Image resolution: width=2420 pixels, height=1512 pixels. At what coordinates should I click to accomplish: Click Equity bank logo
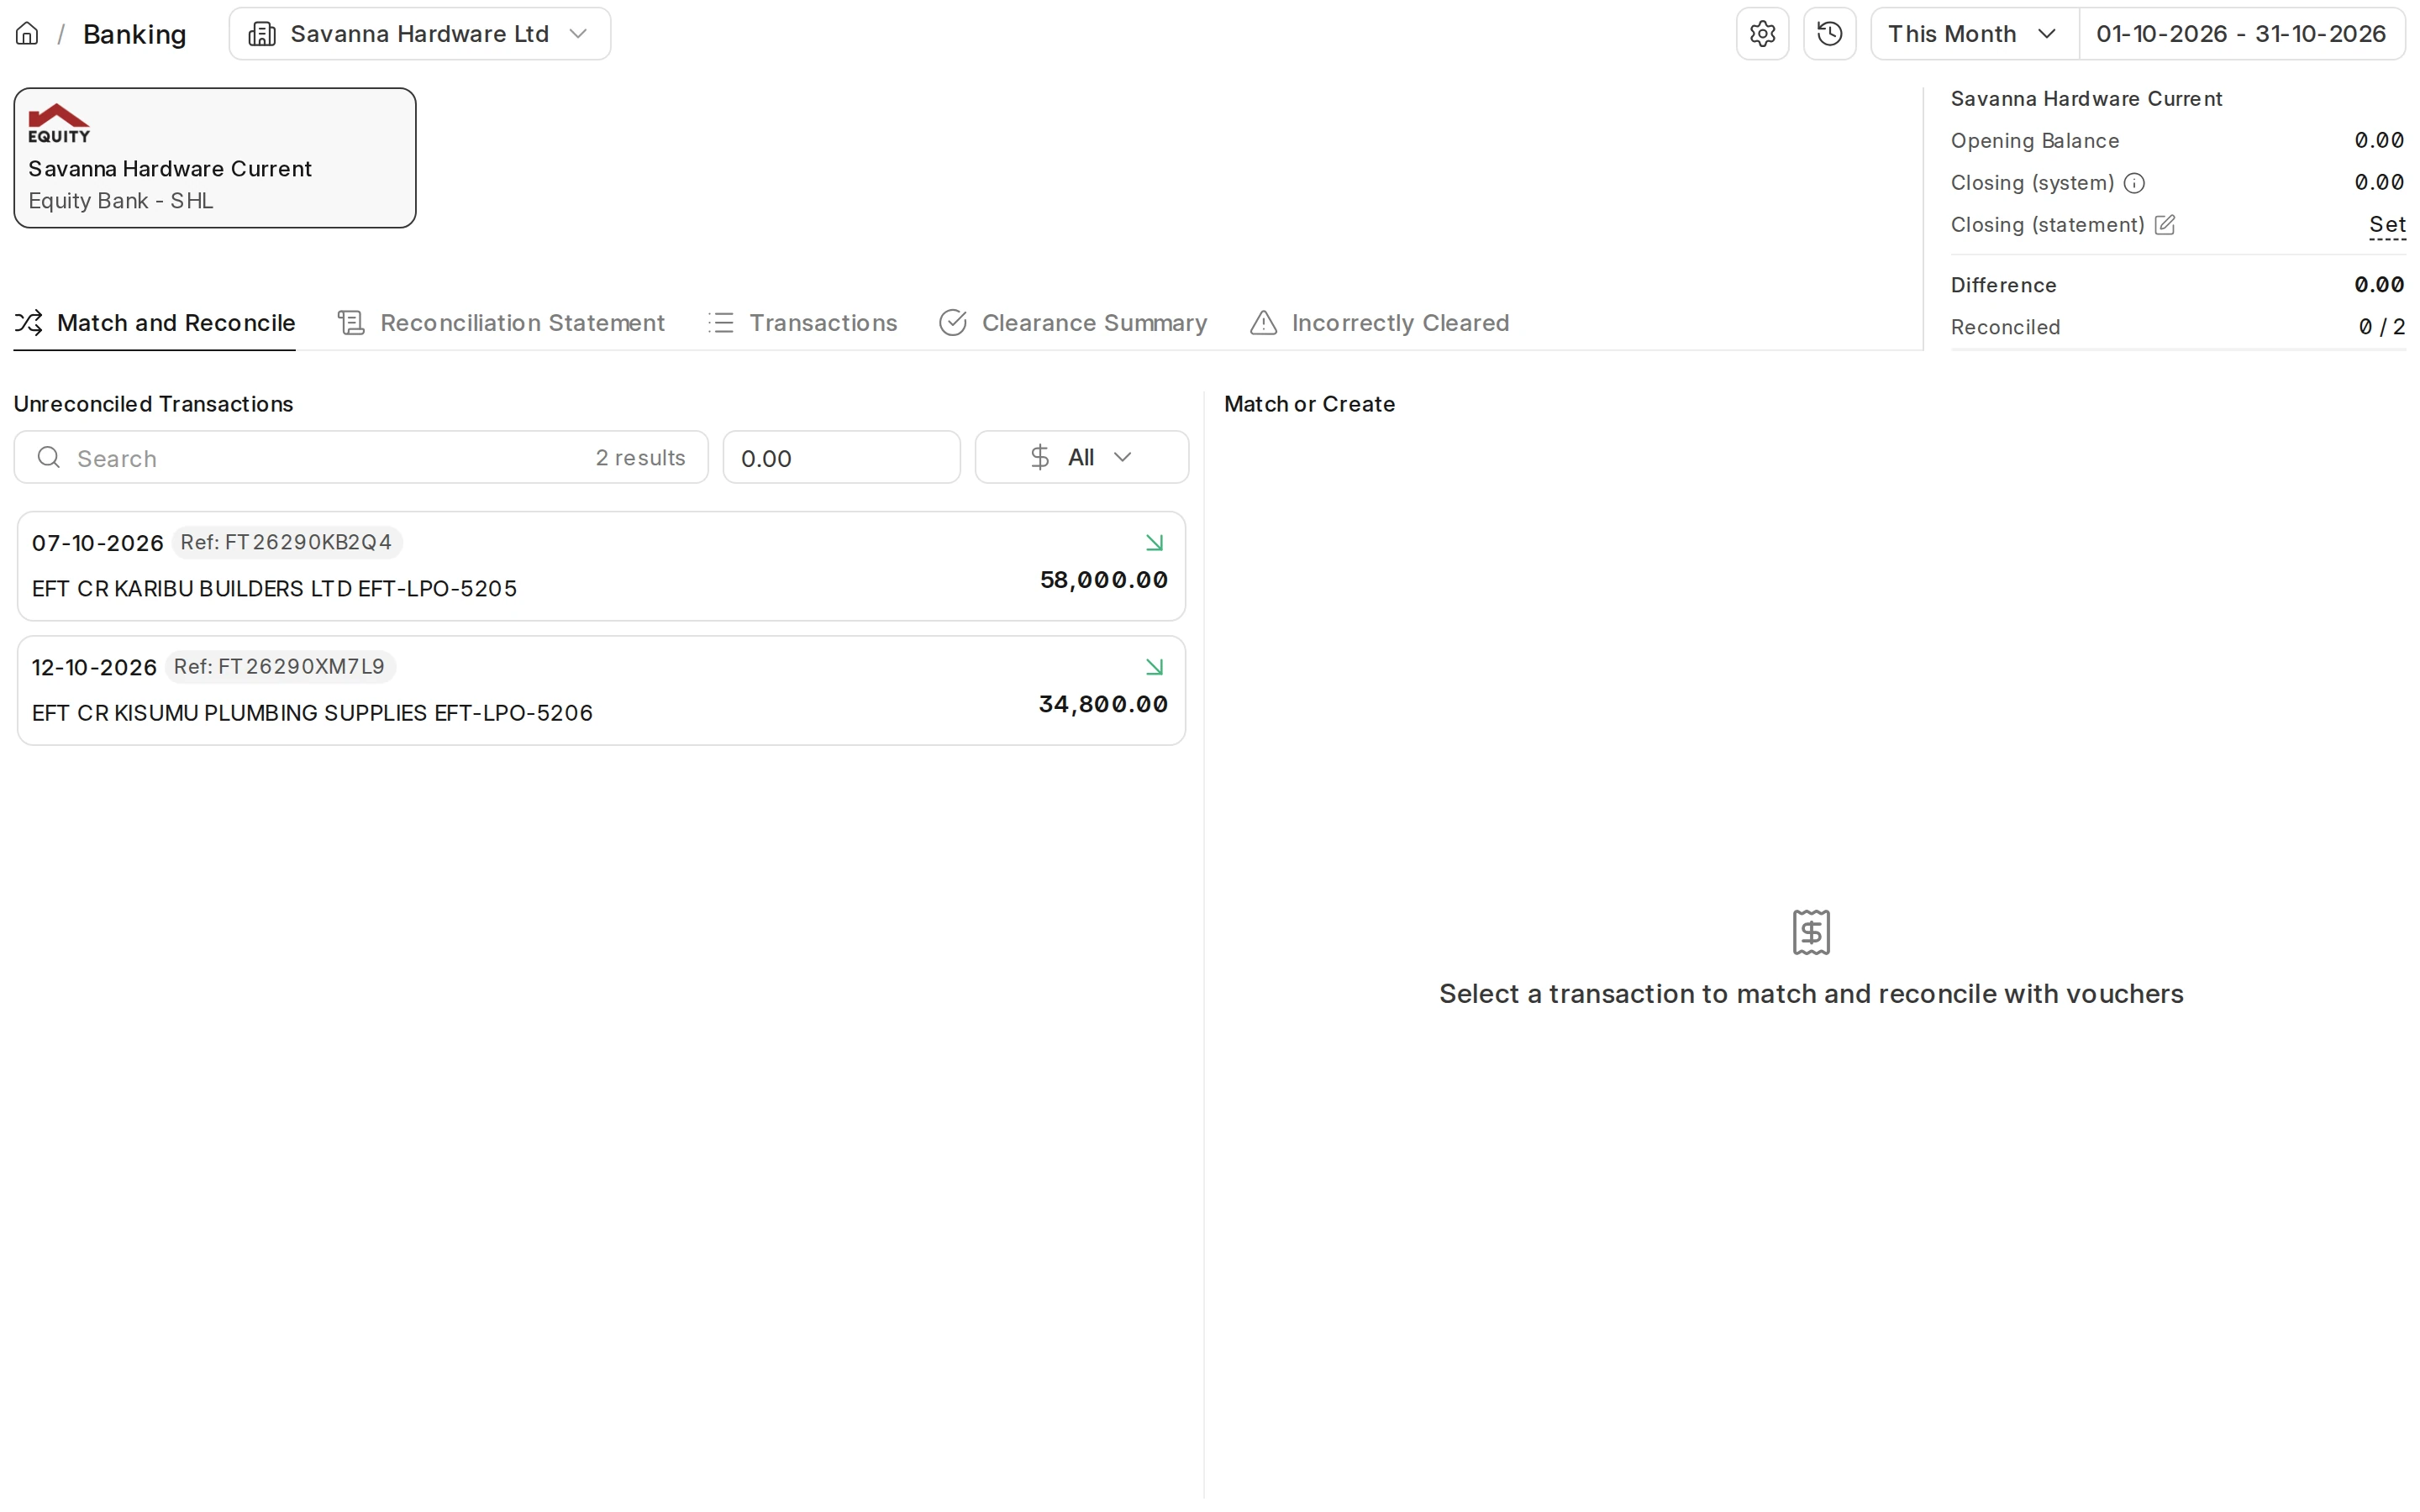point(59,123)
